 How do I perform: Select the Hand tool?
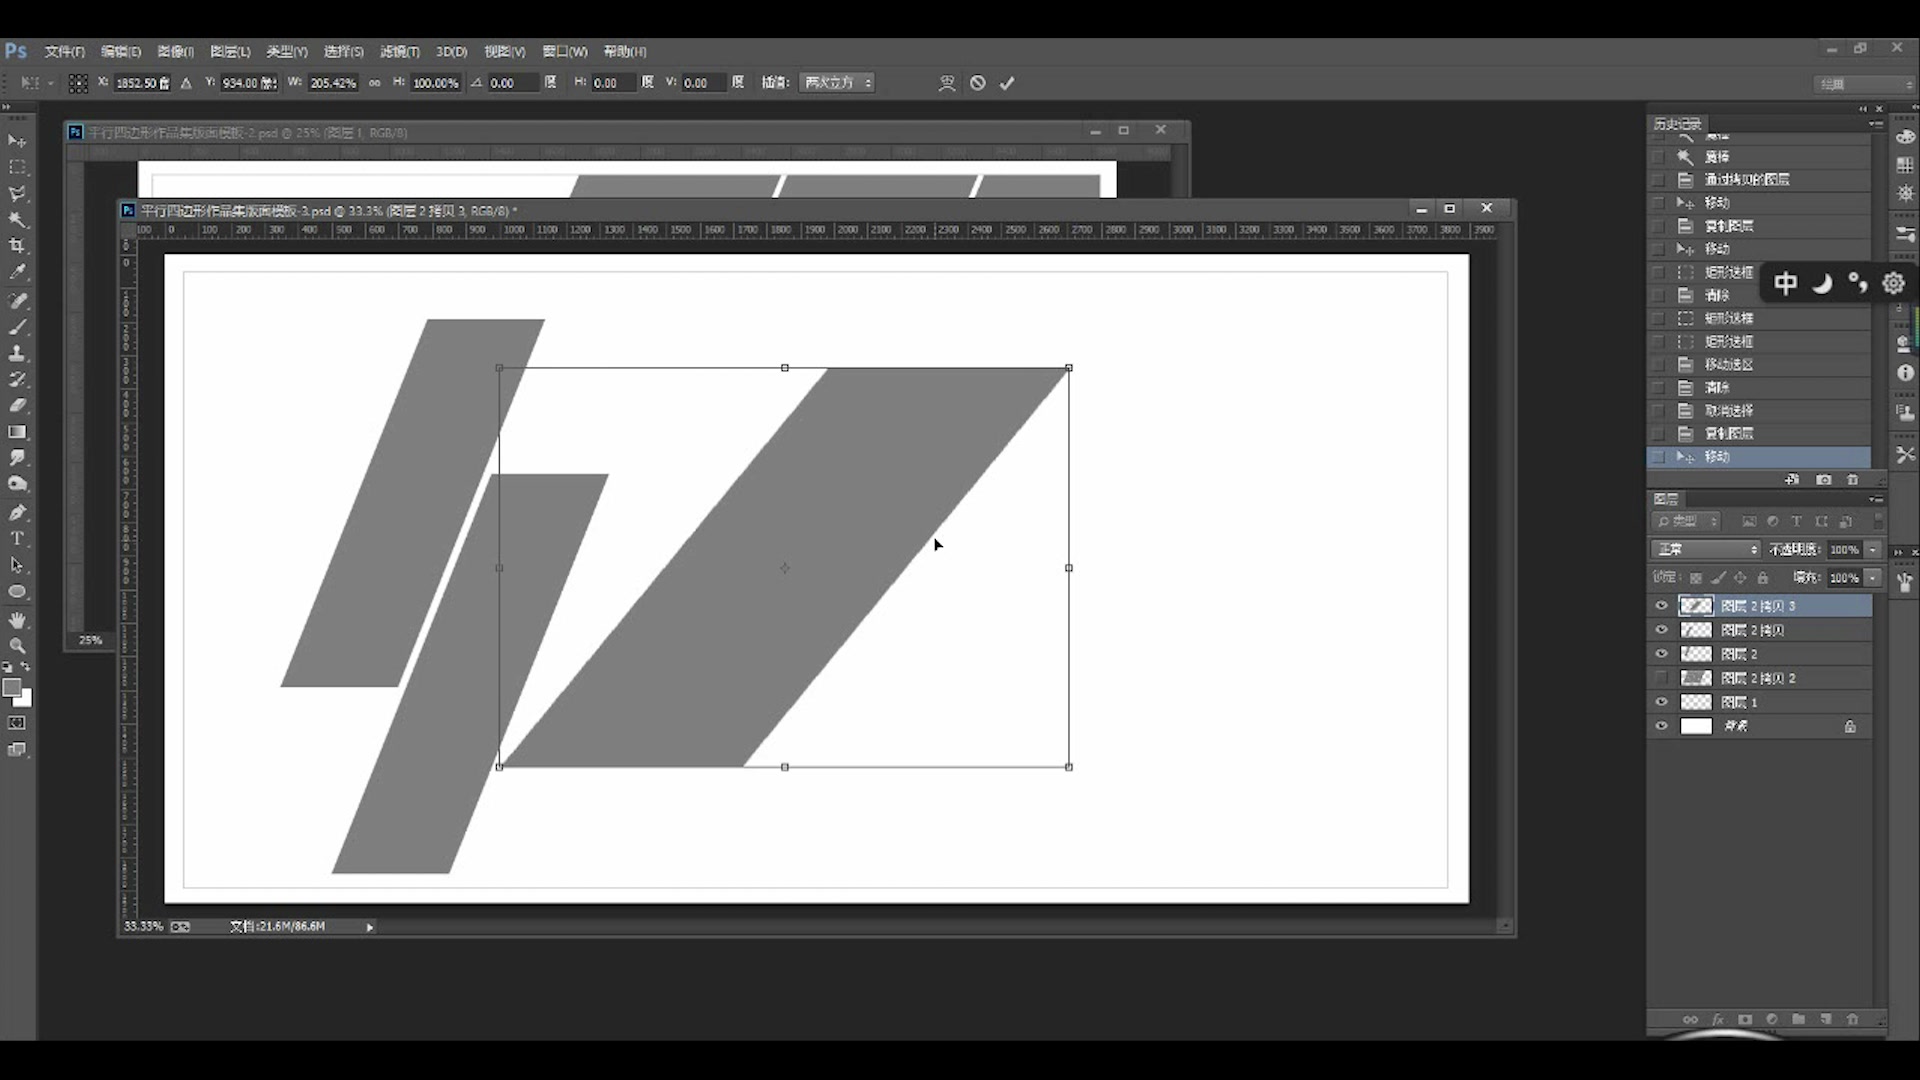pyautogui.click(x=17, y=620)
